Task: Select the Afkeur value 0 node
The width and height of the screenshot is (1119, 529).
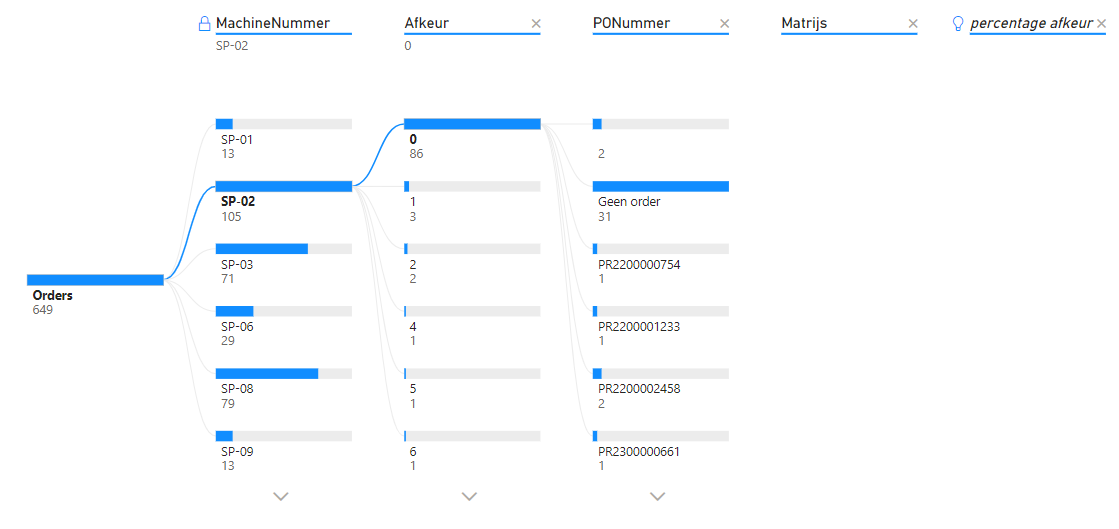Action: (x=472, y=124)
